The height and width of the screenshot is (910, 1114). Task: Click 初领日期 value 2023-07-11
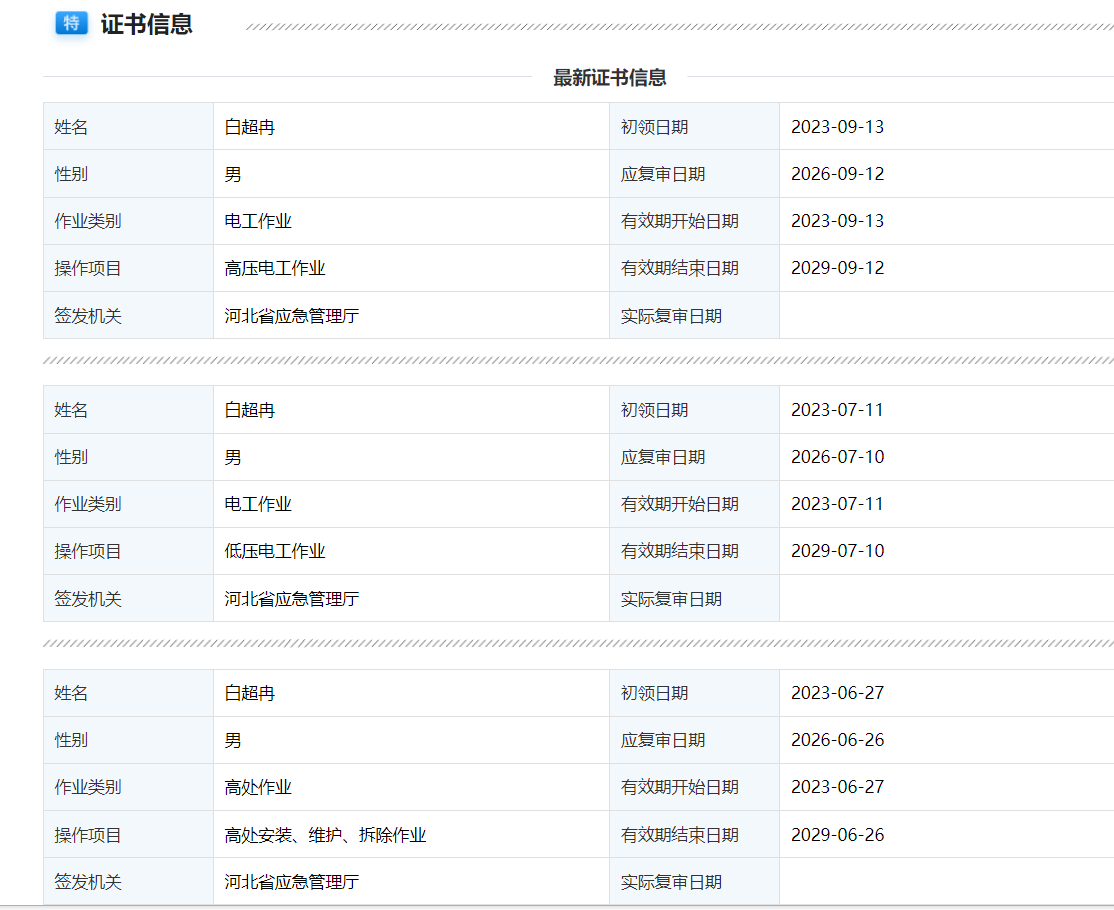pyautogui.click(x=837, y=410)
